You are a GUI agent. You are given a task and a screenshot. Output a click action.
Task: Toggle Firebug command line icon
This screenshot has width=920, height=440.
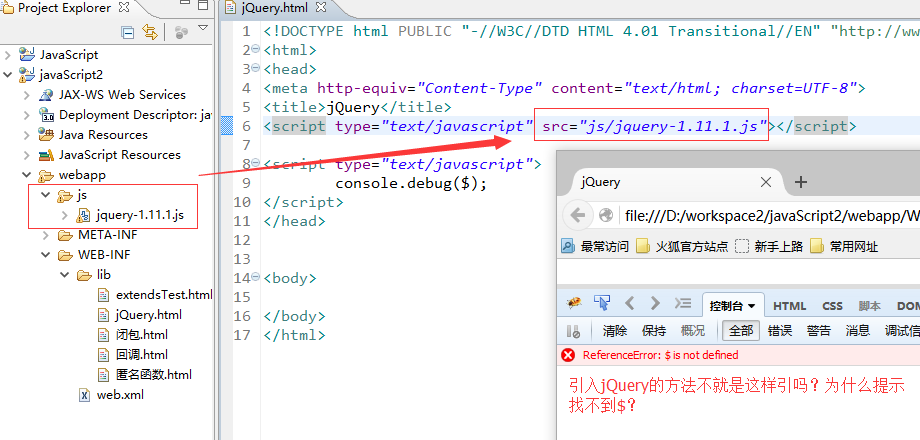(x=682, y=303)
